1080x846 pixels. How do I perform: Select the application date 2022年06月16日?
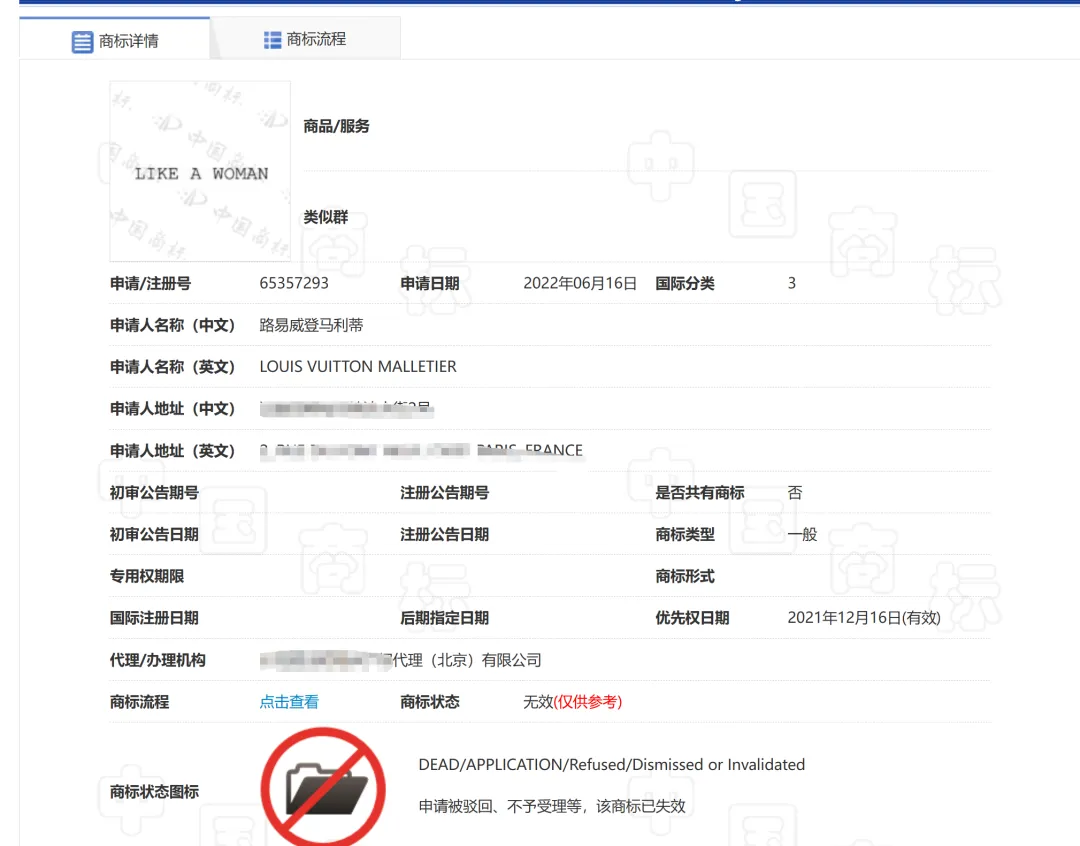pyautogui.click(x=580, y=283)
